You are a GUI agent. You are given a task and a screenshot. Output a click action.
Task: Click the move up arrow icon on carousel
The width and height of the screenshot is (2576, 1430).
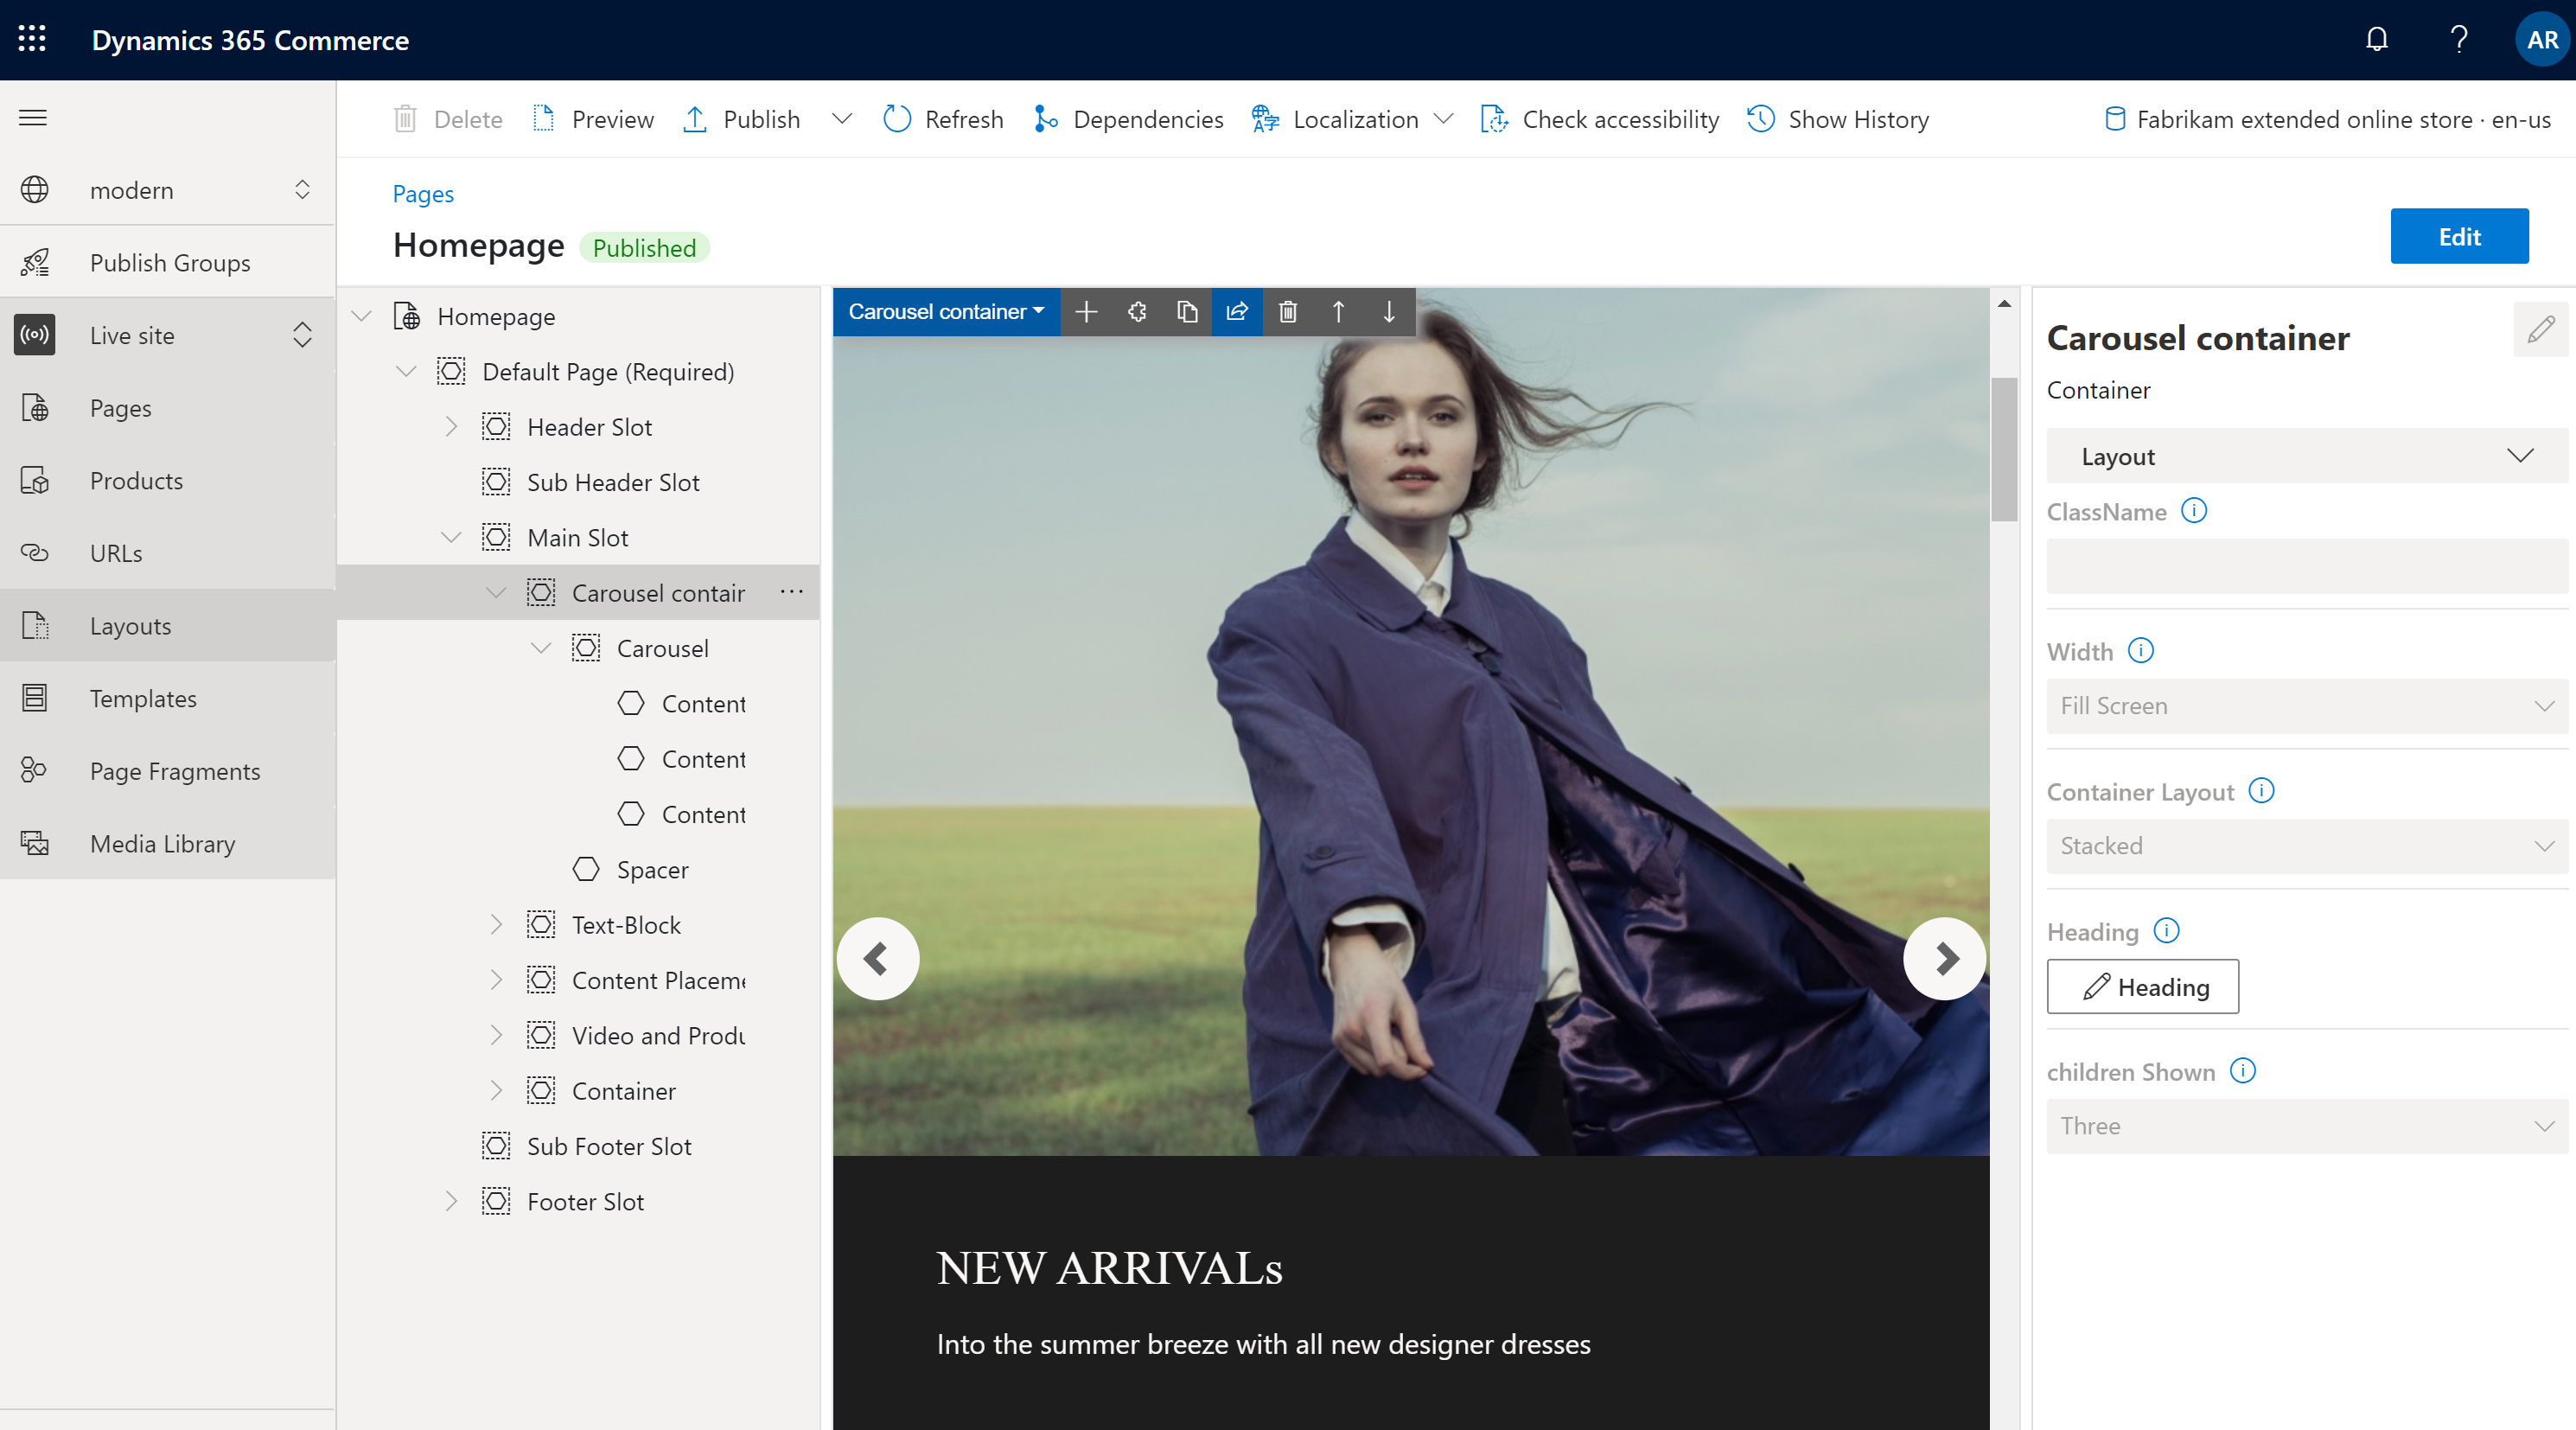tap(1342, 314)
